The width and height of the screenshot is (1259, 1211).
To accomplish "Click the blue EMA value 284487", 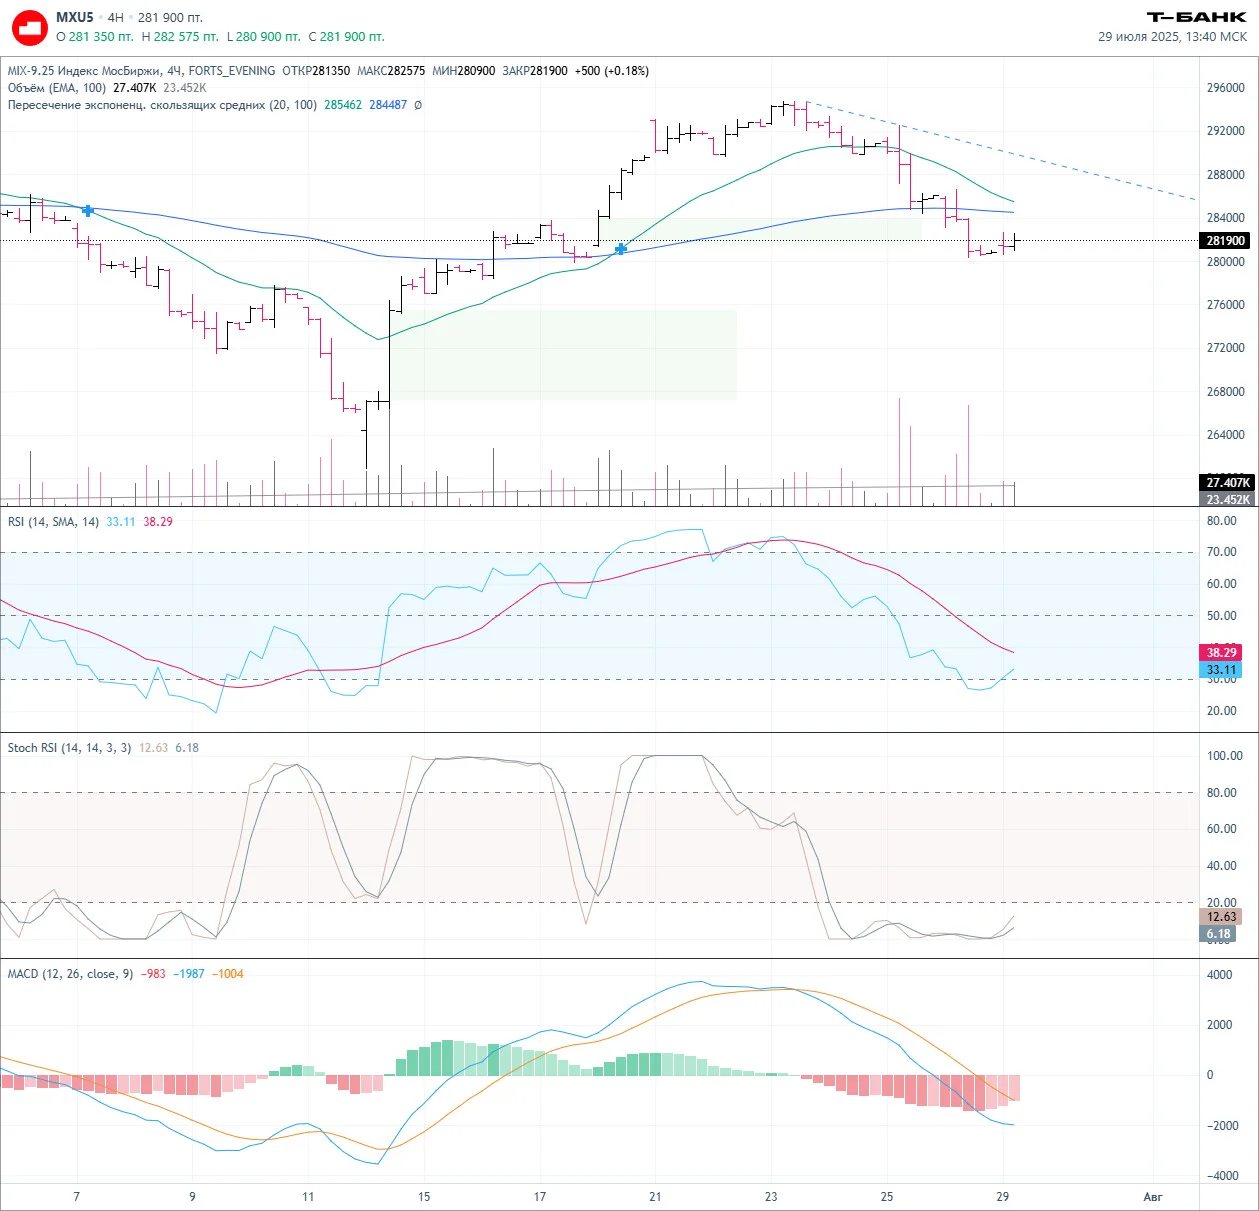I will tap(388, 105).
